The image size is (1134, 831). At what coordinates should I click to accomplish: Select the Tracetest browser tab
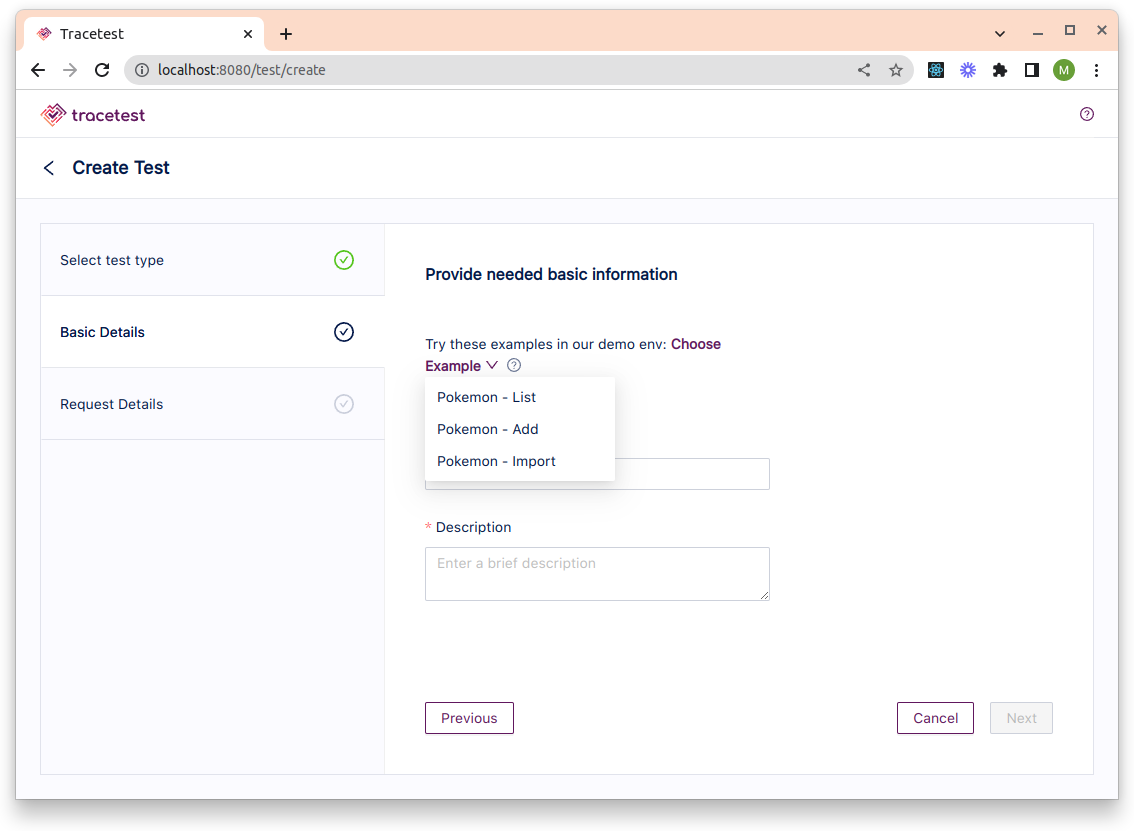tap(145, 34)
